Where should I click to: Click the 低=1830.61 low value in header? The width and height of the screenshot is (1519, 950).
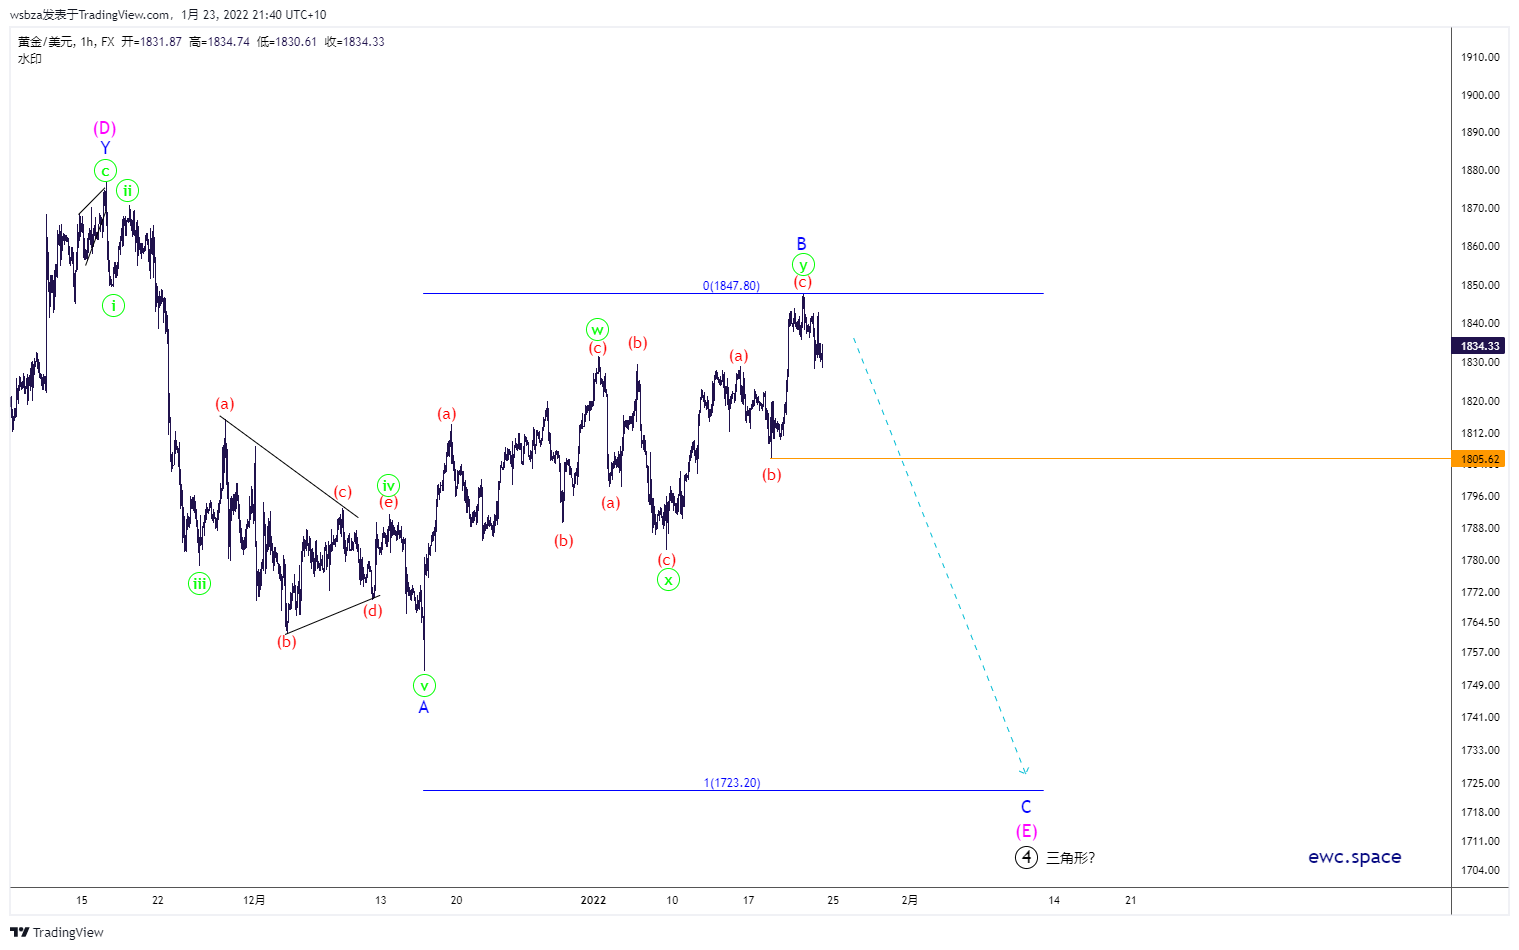click(x=287, y=42)
